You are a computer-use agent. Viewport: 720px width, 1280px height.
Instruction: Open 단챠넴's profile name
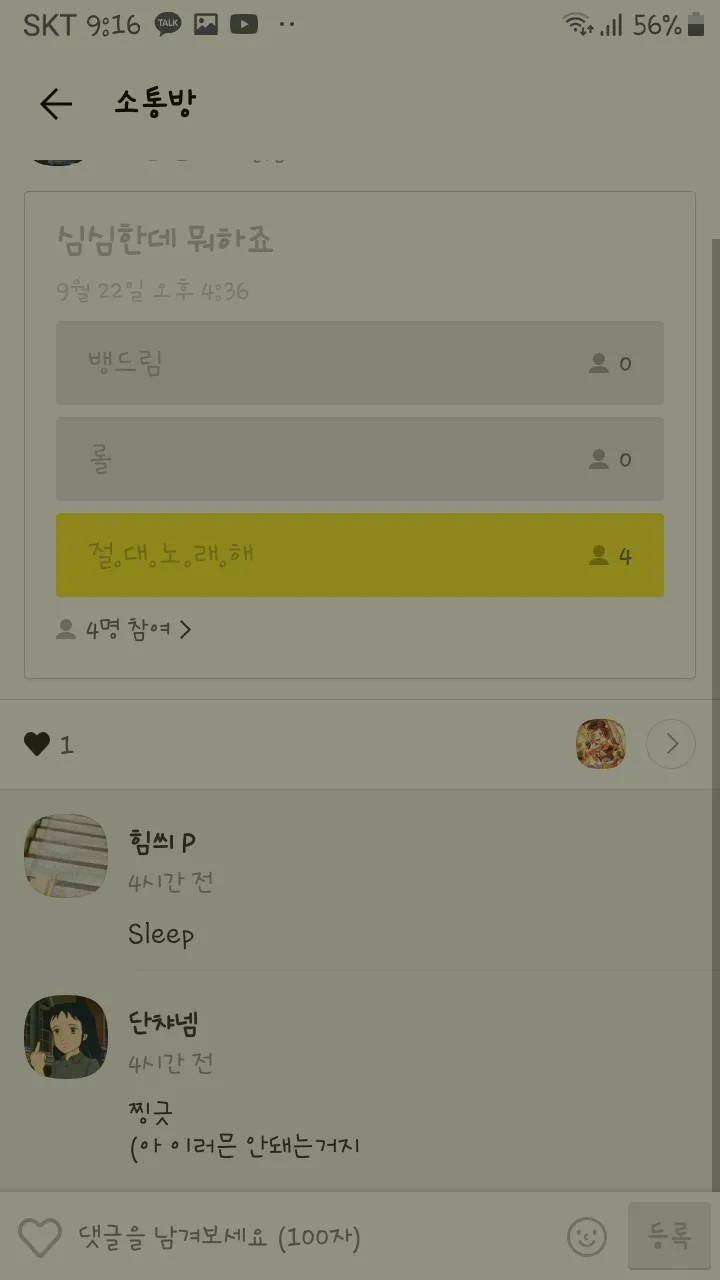(x=164, y=1022)
